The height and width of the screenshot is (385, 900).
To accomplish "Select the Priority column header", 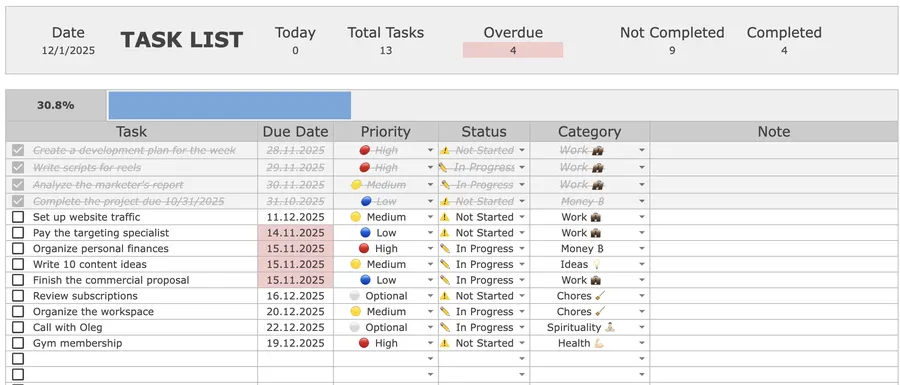I will 386,131.
